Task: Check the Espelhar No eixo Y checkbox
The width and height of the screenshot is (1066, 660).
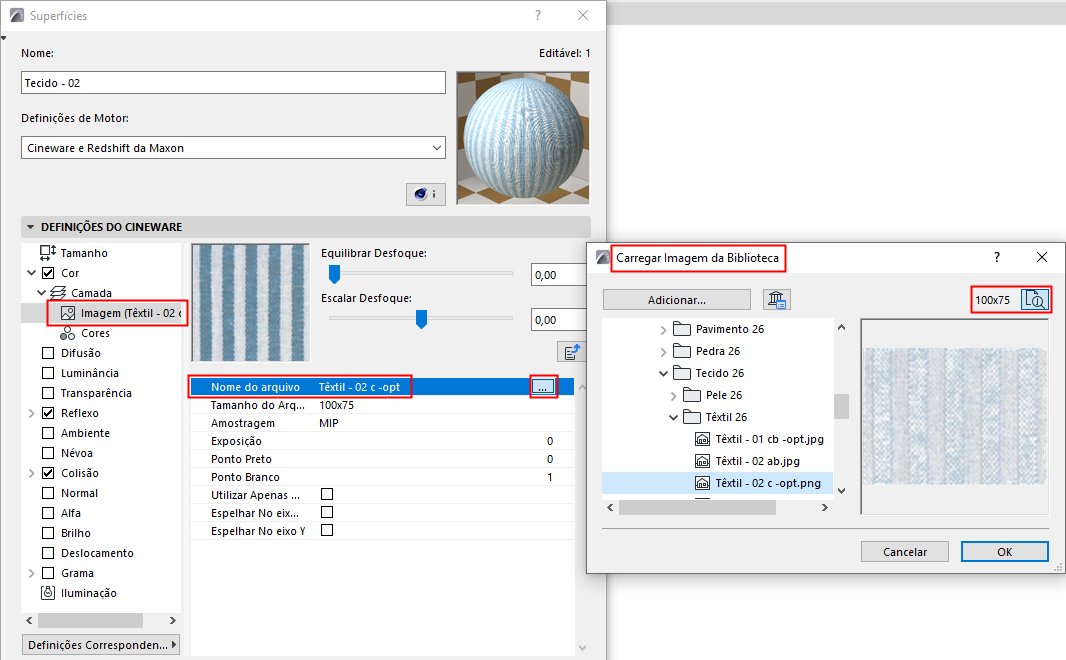Action: tap(327, 530)
